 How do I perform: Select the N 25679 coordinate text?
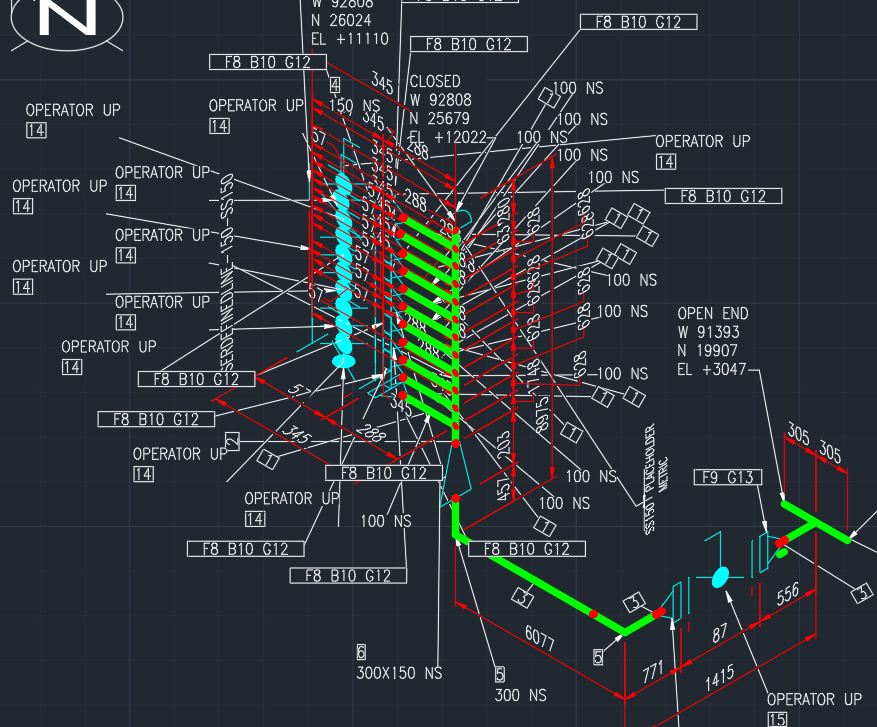(439, 119)
